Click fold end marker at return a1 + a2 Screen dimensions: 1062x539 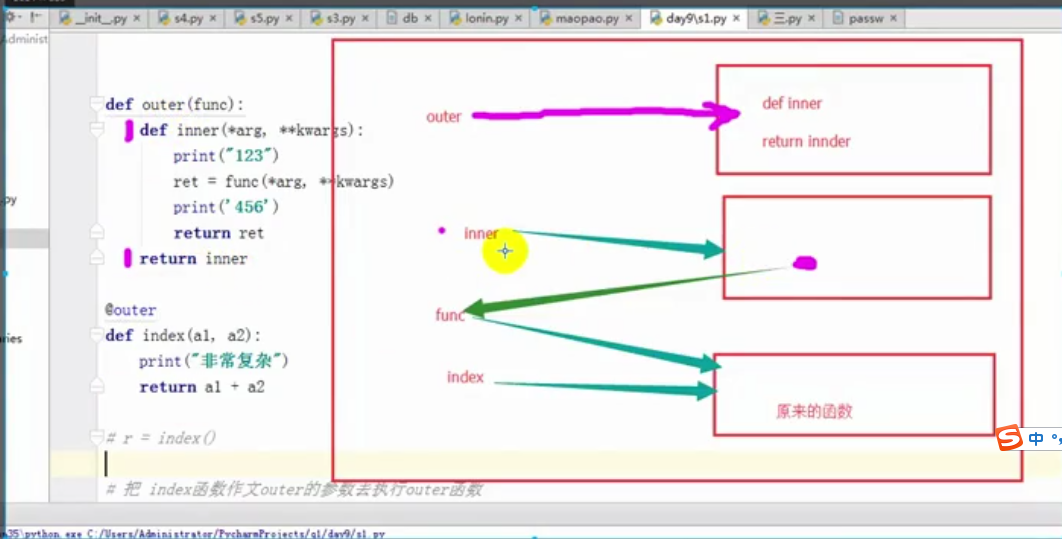96,386
